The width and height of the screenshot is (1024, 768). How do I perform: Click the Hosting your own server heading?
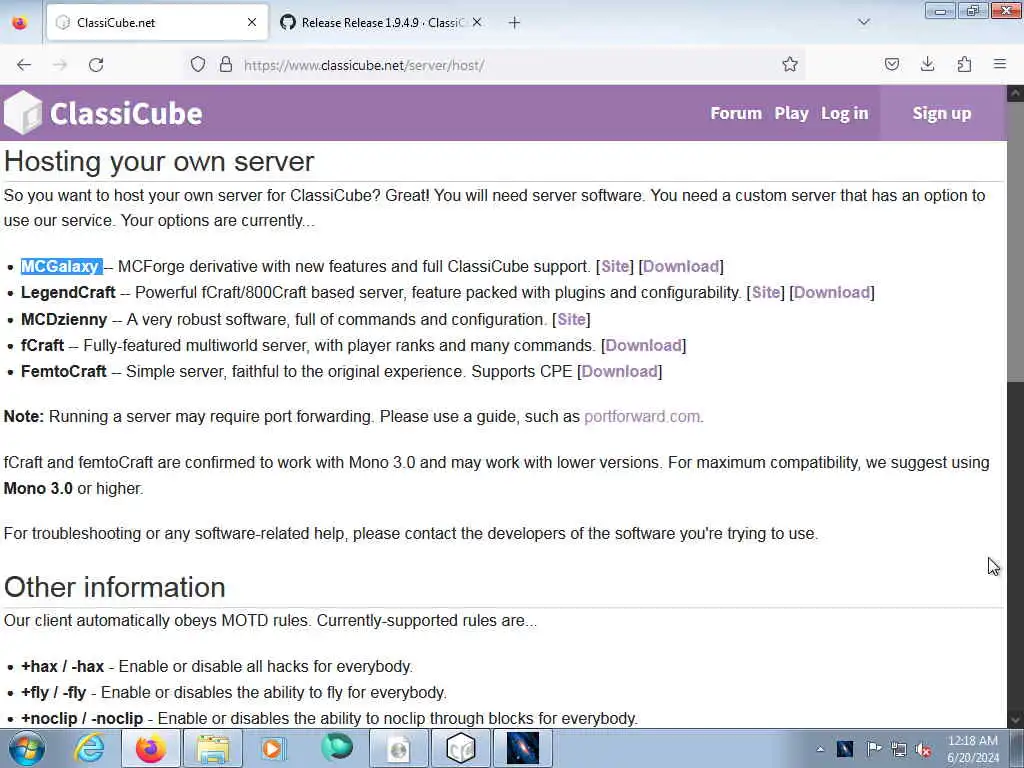click(x=159, y=161)
